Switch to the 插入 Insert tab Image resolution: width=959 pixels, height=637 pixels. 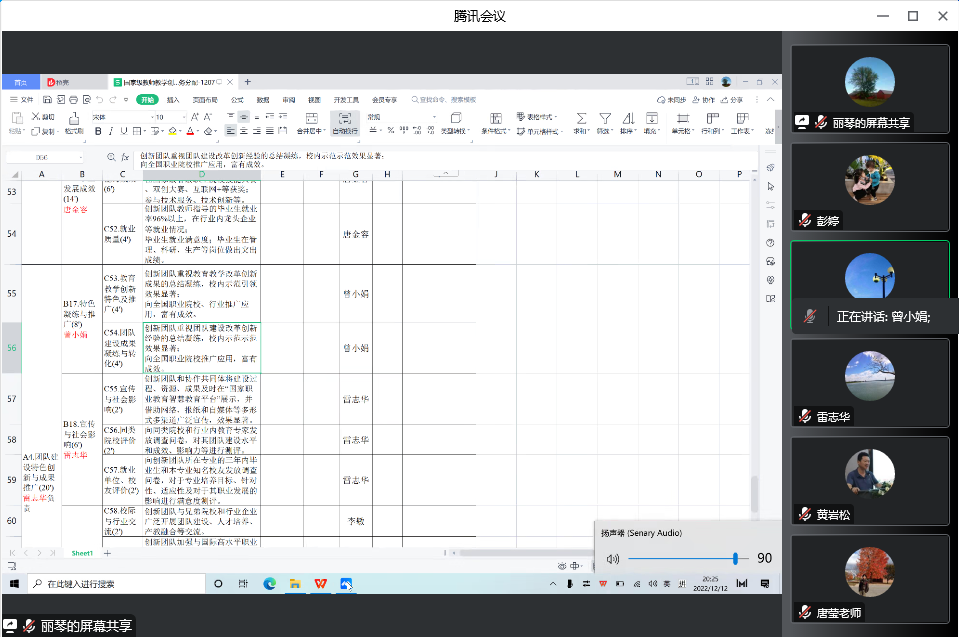(x=173, y=100)
